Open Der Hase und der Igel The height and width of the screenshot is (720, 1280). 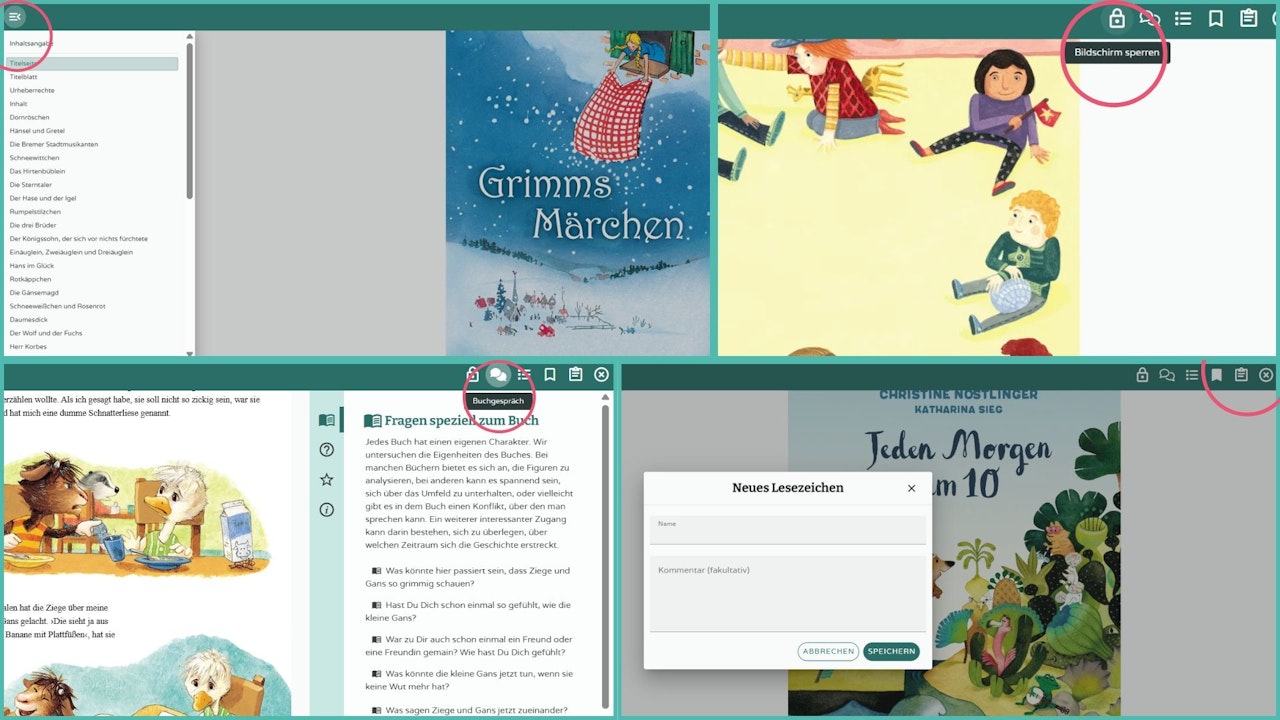coord(43,198)
